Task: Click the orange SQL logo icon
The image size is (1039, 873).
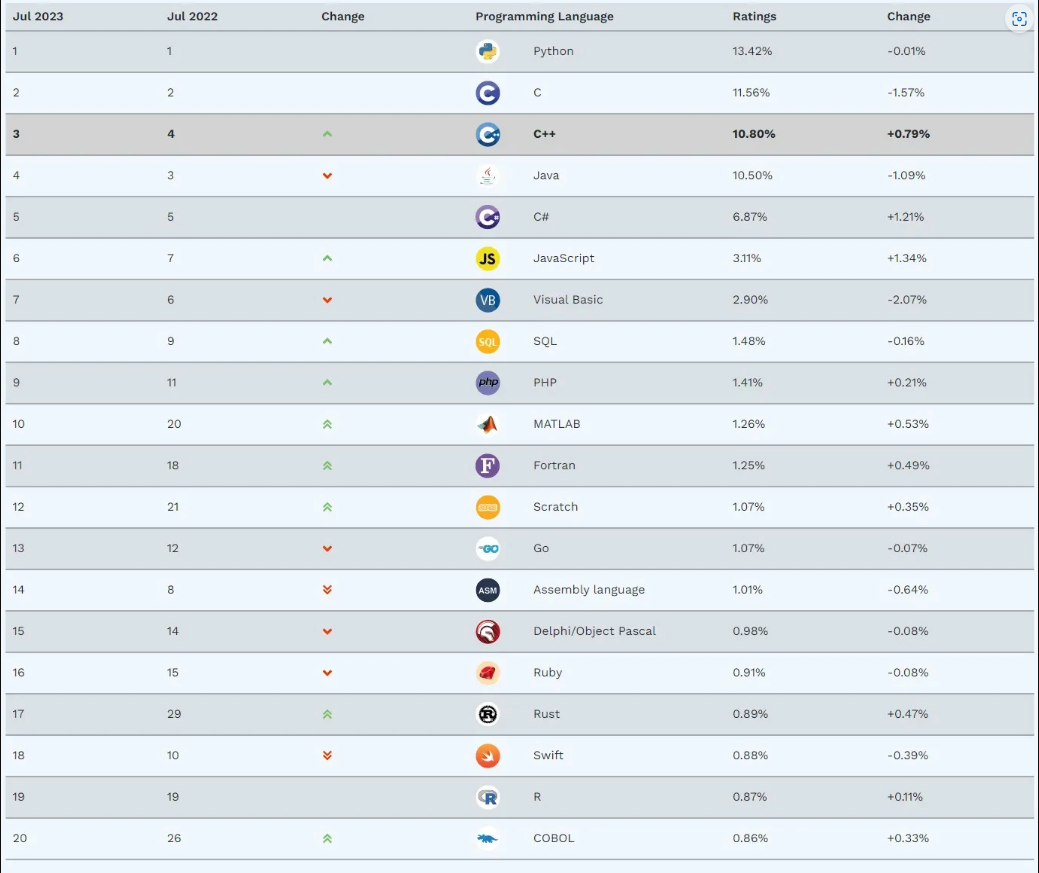Action: point(487,341)
